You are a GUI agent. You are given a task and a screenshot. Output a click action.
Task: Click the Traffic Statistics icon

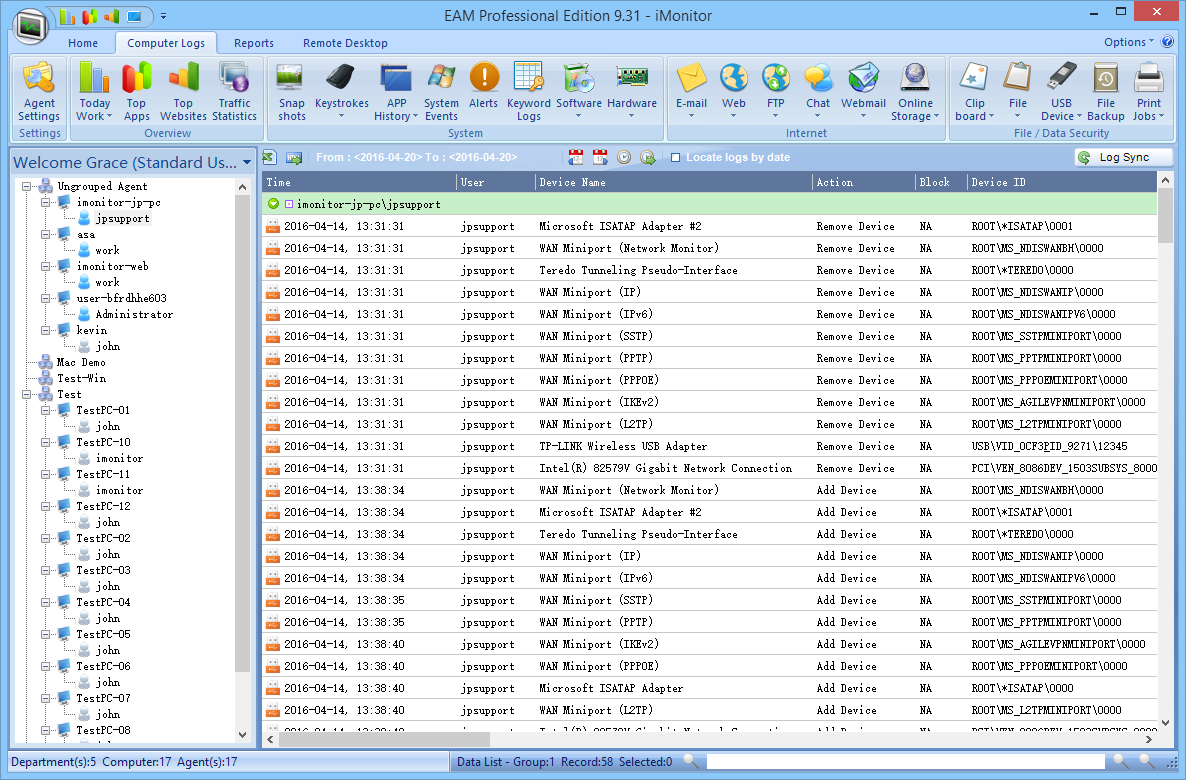tap(234, 91)
